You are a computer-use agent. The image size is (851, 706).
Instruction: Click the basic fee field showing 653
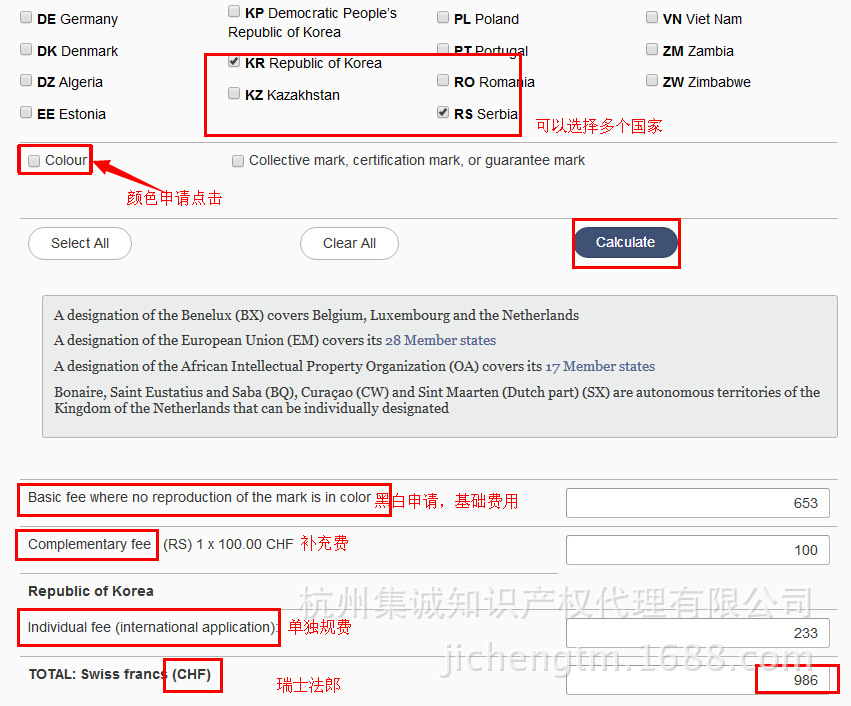coord(697,503)
